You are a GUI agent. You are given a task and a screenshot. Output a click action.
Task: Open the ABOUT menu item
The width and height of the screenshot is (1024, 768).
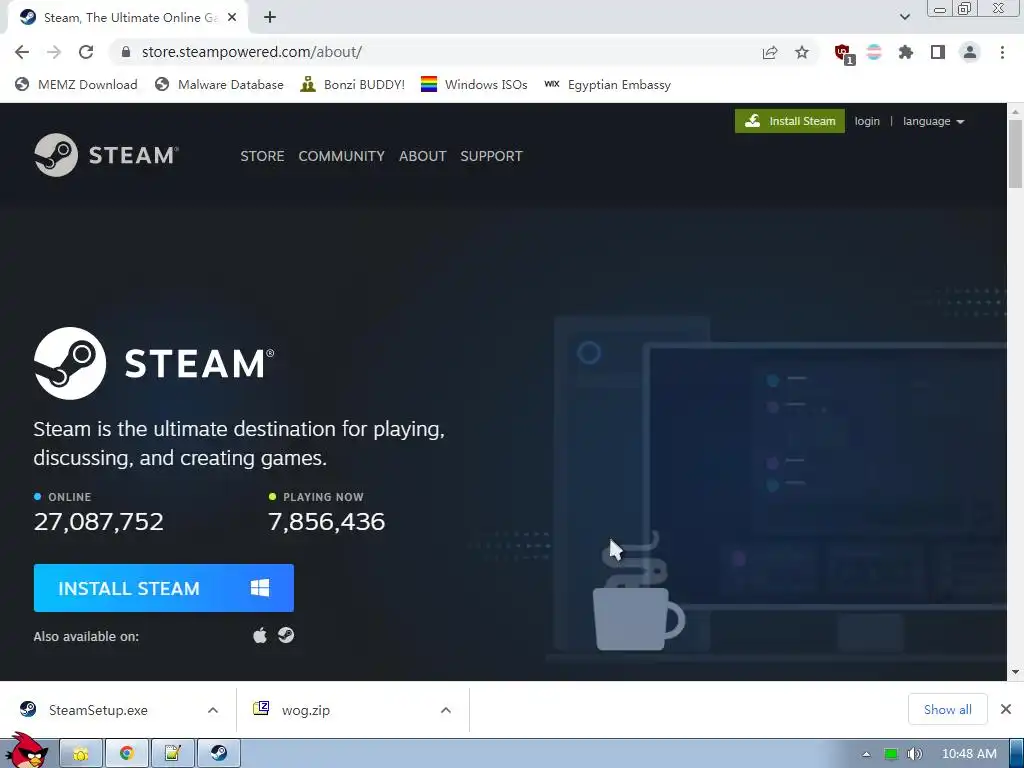point(423,156)
